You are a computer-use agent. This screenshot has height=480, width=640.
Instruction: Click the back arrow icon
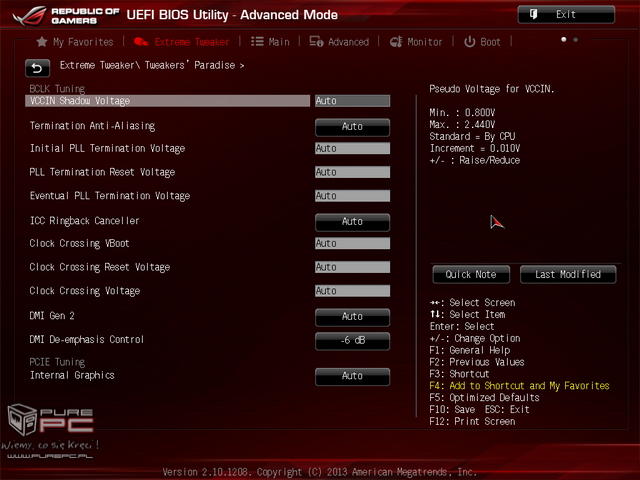(38, 68)
